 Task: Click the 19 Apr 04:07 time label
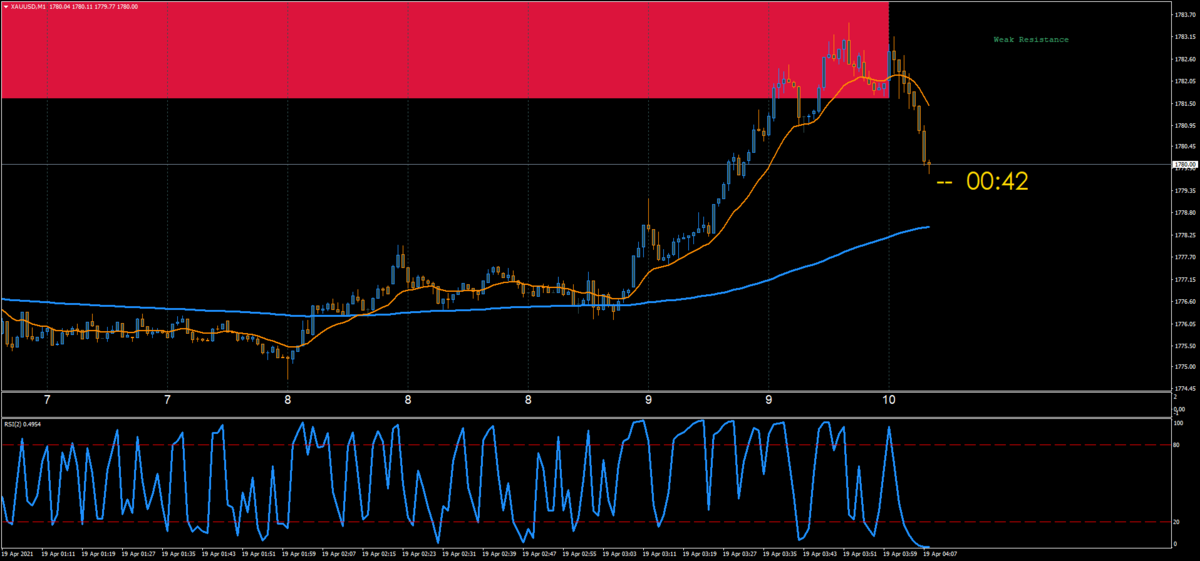(x=941, y=553)
